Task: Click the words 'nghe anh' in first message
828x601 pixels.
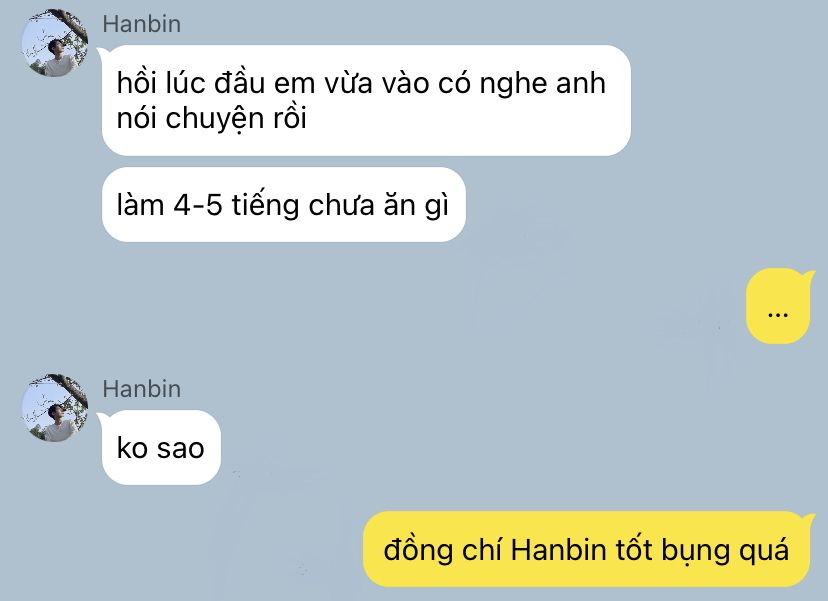Action: coord(542,83)
